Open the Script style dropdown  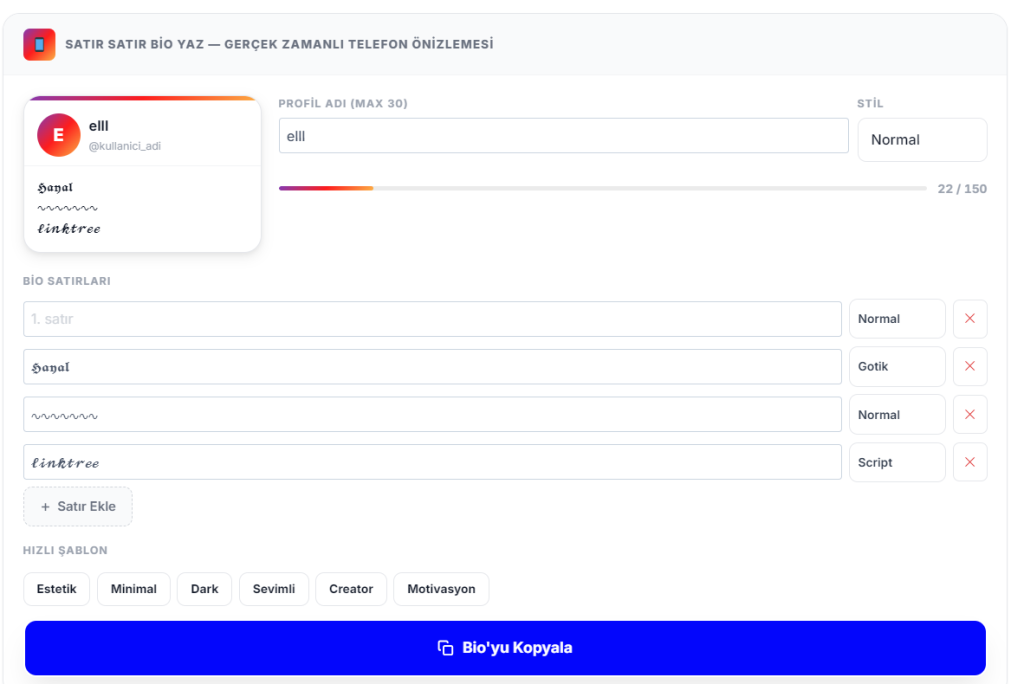pos(897,463)
